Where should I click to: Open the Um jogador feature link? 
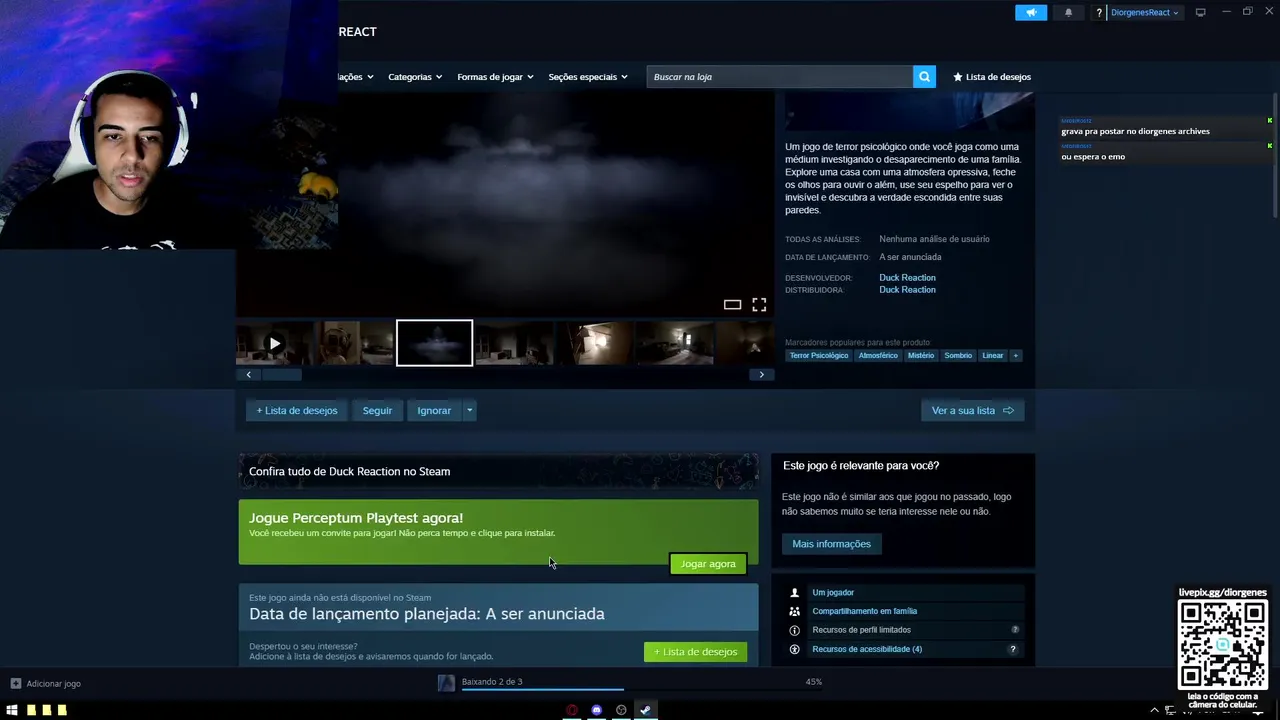pyautogui.click(x=833, y=592)
